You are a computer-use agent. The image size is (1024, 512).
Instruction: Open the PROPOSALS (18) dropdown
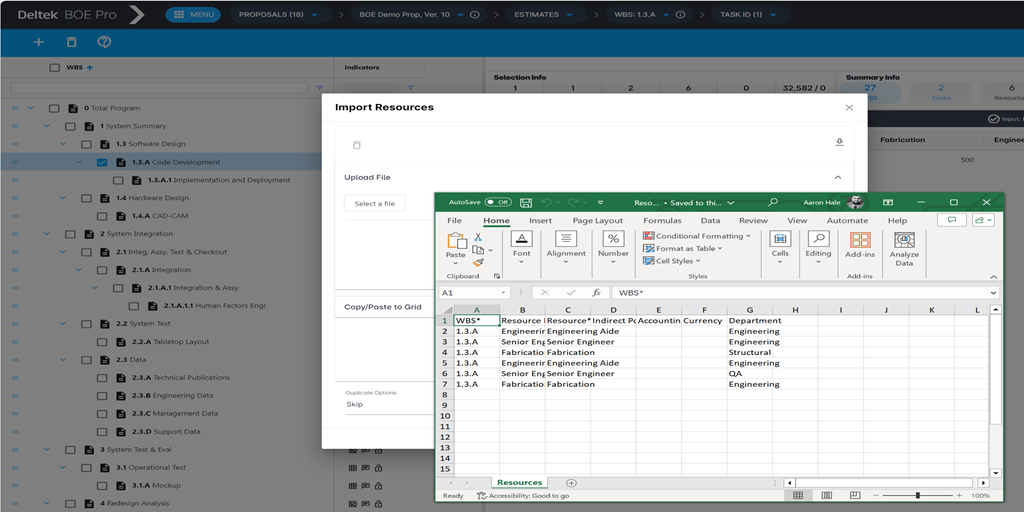[280, 15]
